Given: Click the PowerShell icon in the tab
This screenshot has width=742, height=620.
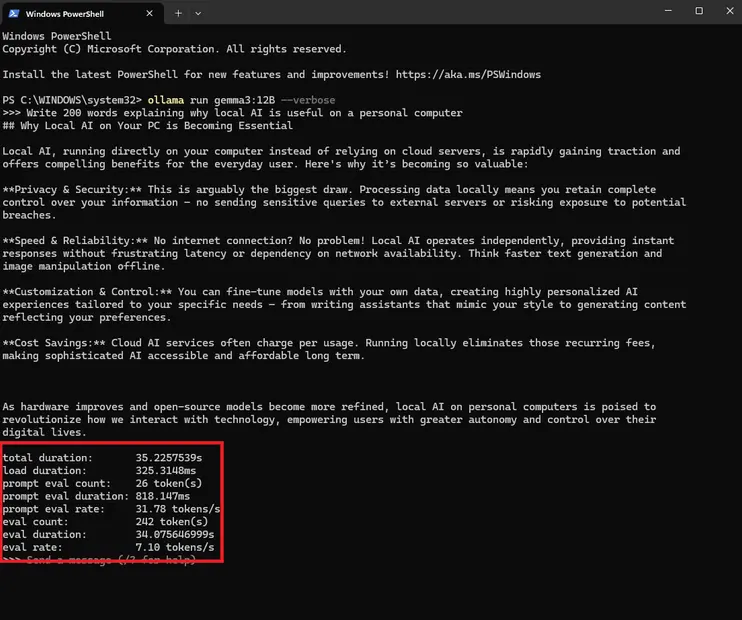Looking at the screenshot, I should pos(14,13).
